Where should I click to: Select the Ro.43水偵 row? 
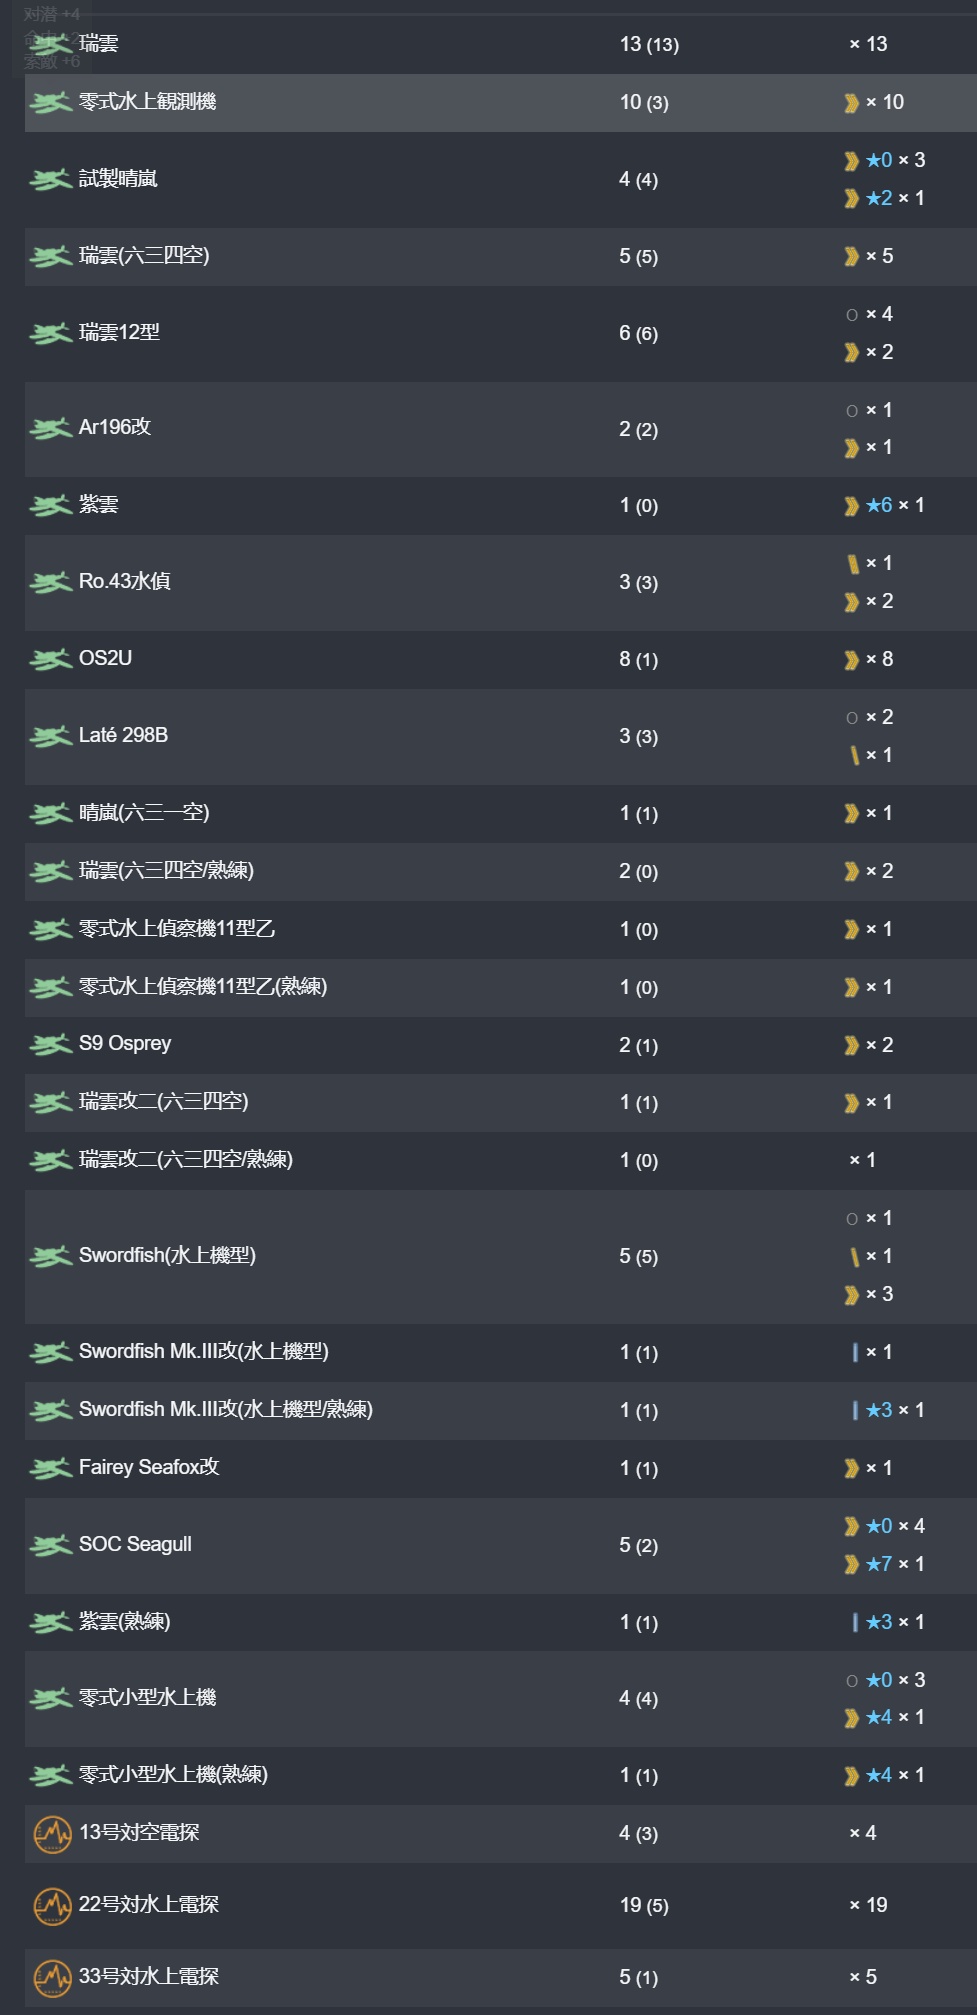(501, 582)
